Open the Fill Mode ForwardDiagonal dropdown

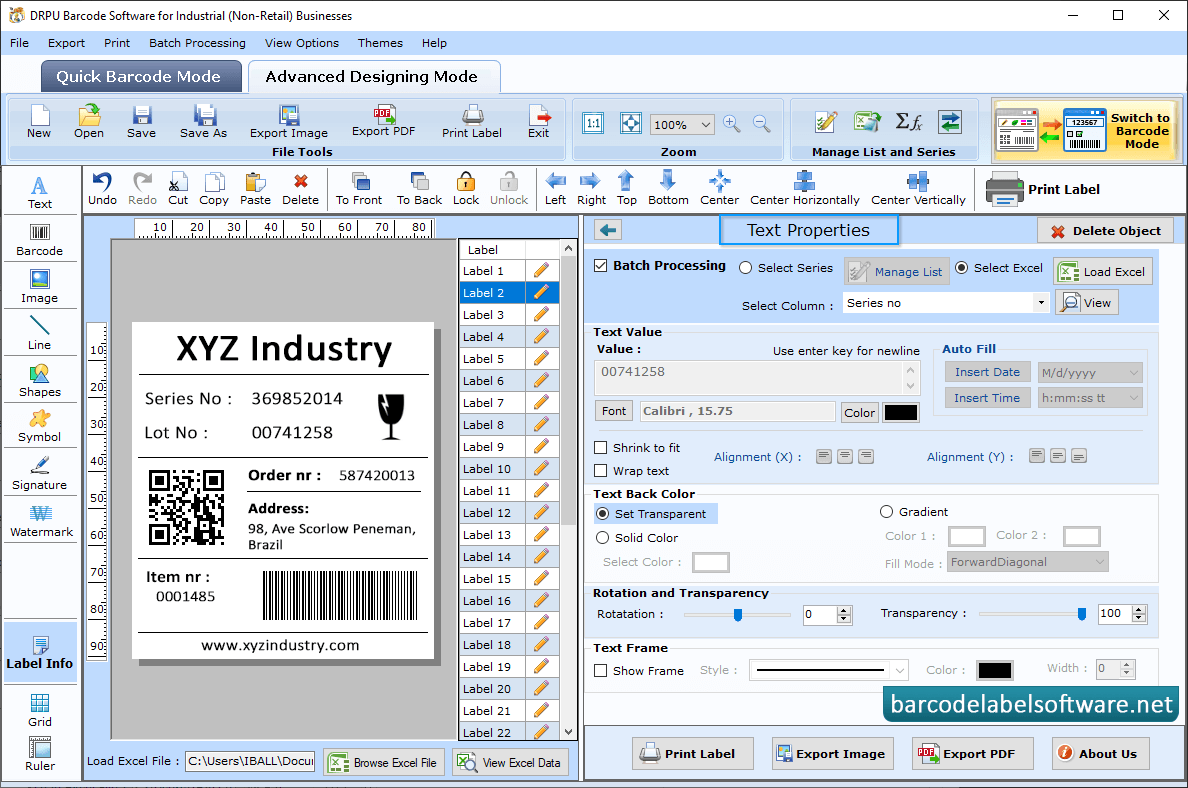(1099, 562)
